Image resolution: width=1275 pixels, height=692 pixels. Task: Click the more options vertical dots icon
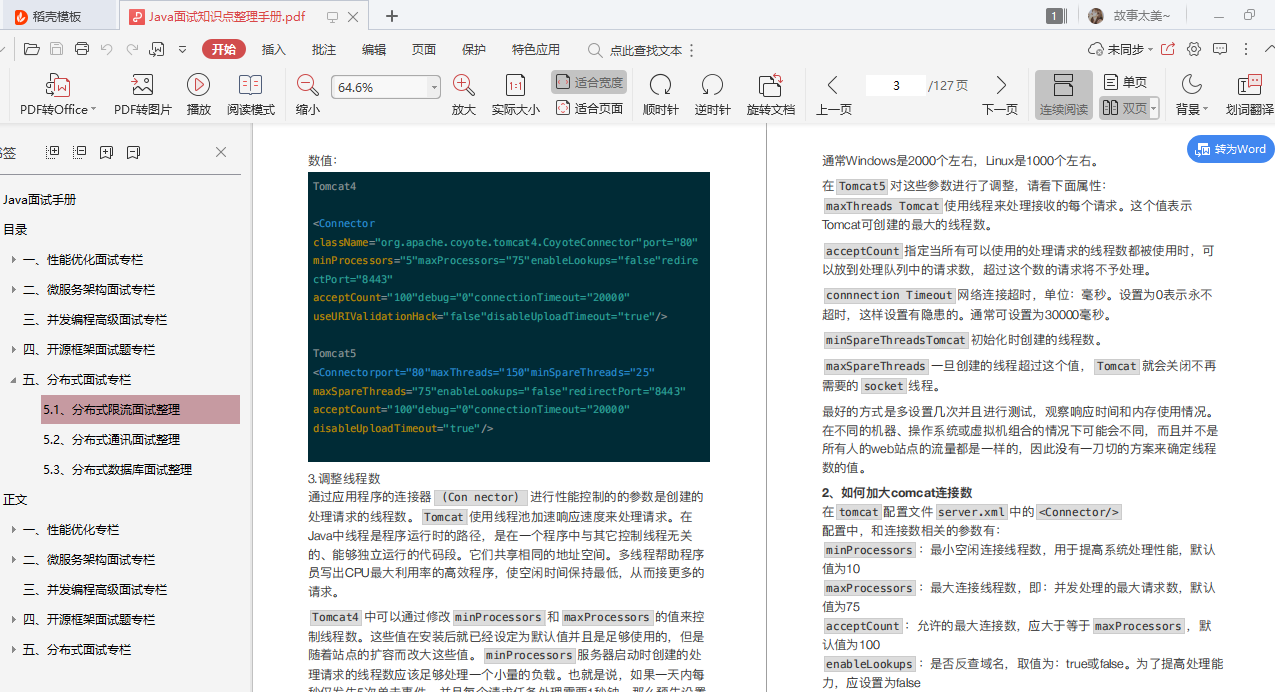[x=1246, y=49]
